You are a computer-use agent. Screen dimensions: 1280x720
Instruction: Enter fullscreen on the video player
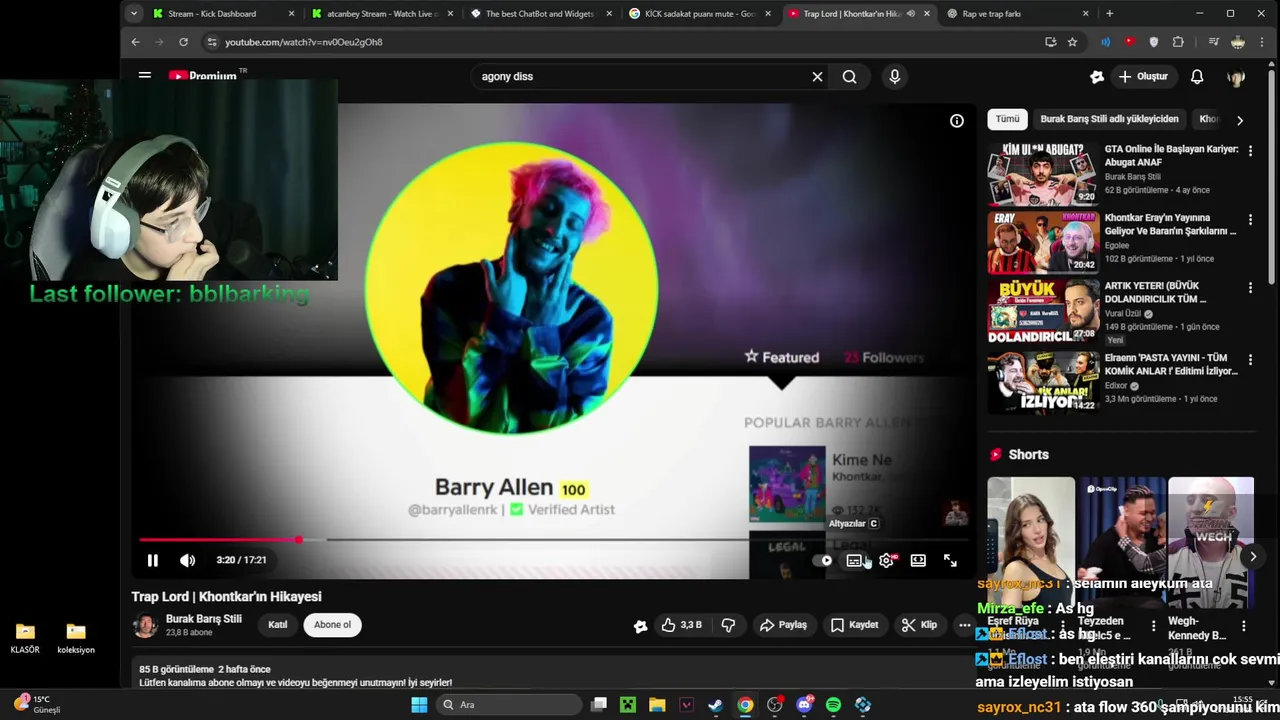(x=950, y=561)
